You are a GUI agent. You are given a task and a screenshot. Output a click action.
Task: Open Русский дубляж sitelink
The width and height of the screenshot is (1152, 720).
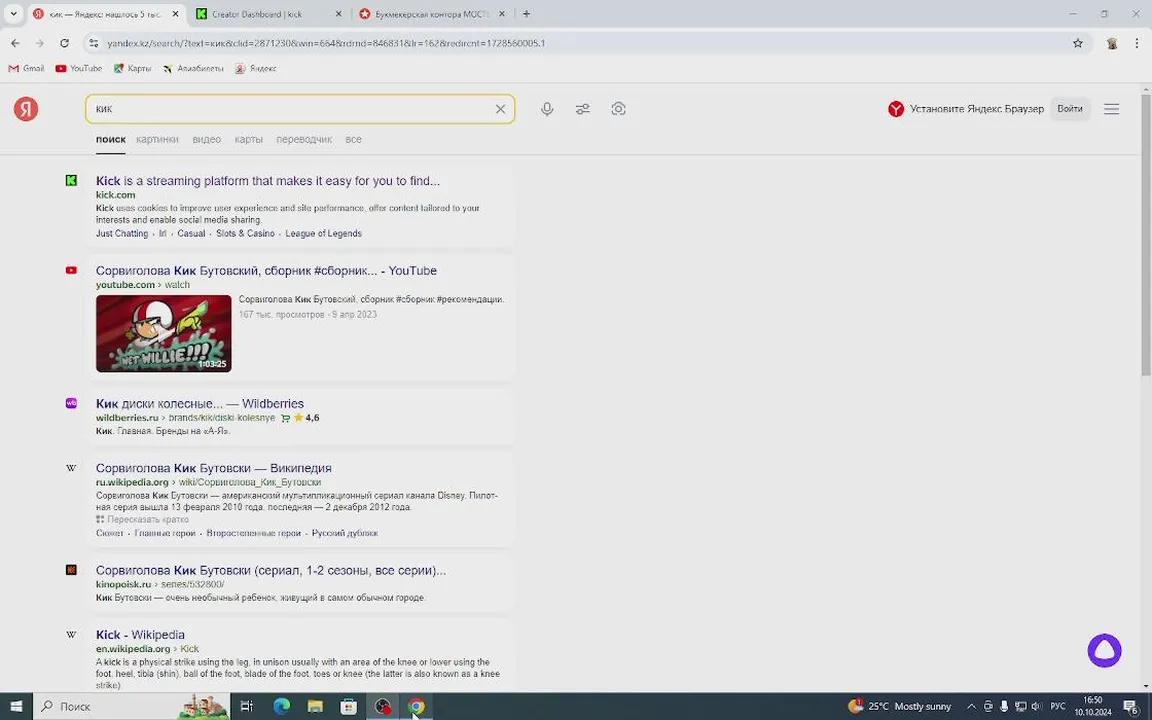click(x=345, y=533)
